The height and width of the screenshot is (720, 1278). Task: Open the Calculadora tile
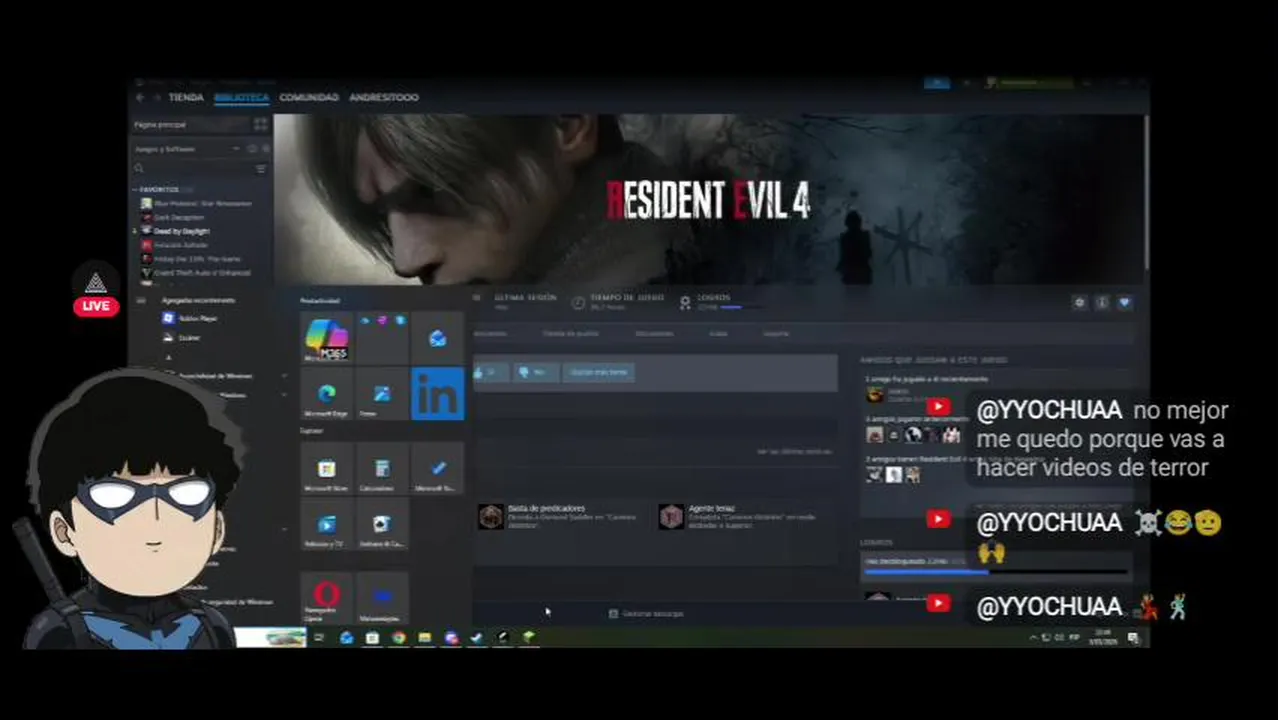coord(381,469)
